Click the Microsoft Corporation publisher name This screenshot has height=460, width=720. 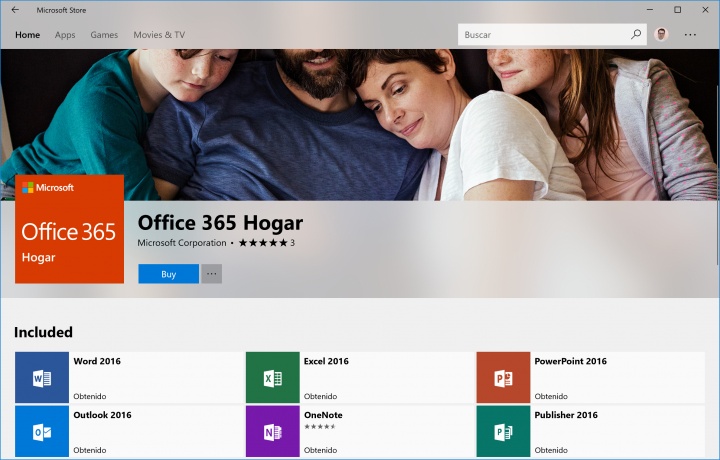182,243
